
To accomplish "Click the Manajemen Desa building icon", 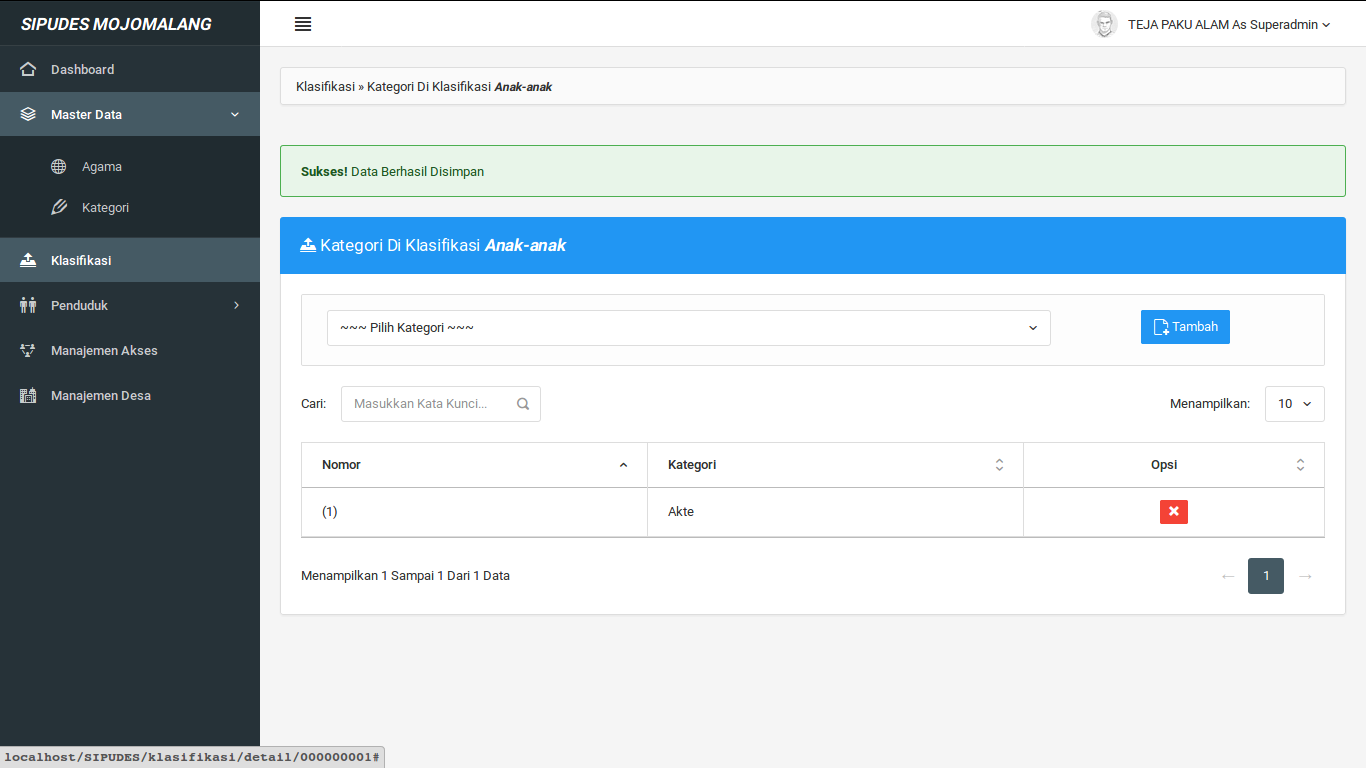I will pyautogui.click(x=28, y=395).
